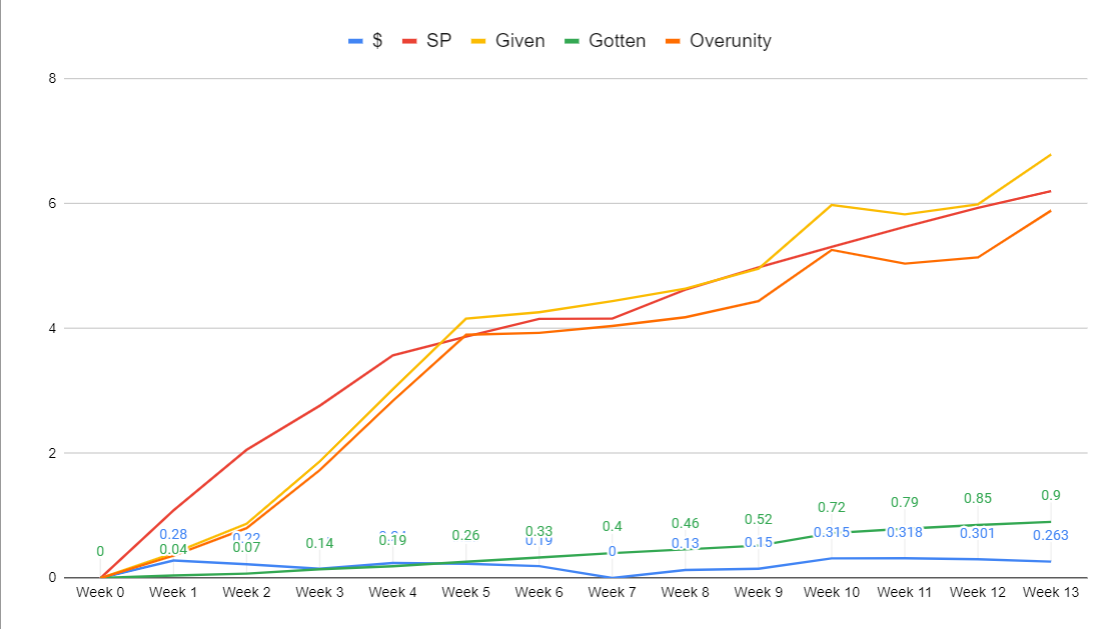Click the y-axis value 8
Screen dimensions: 1113x629
[52, 79]
